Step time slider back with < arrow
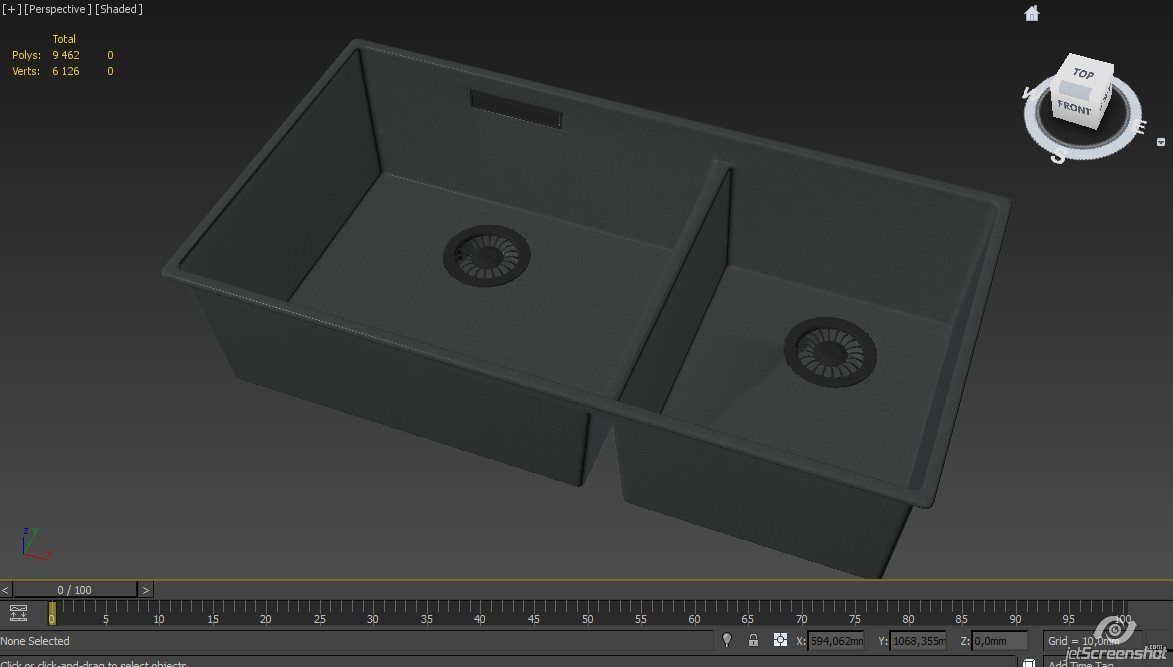The height and width of the screenshot is (667, 1173). point(6,590)
